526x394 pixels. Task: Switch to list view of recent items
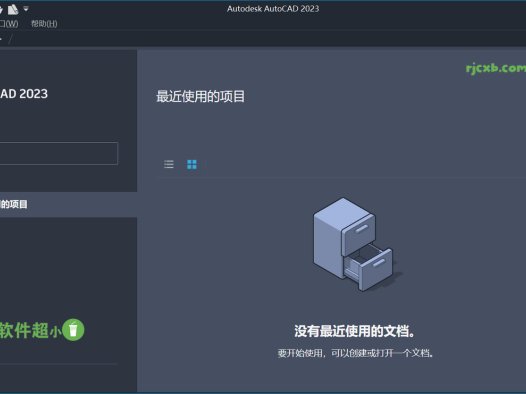point(169,164)
